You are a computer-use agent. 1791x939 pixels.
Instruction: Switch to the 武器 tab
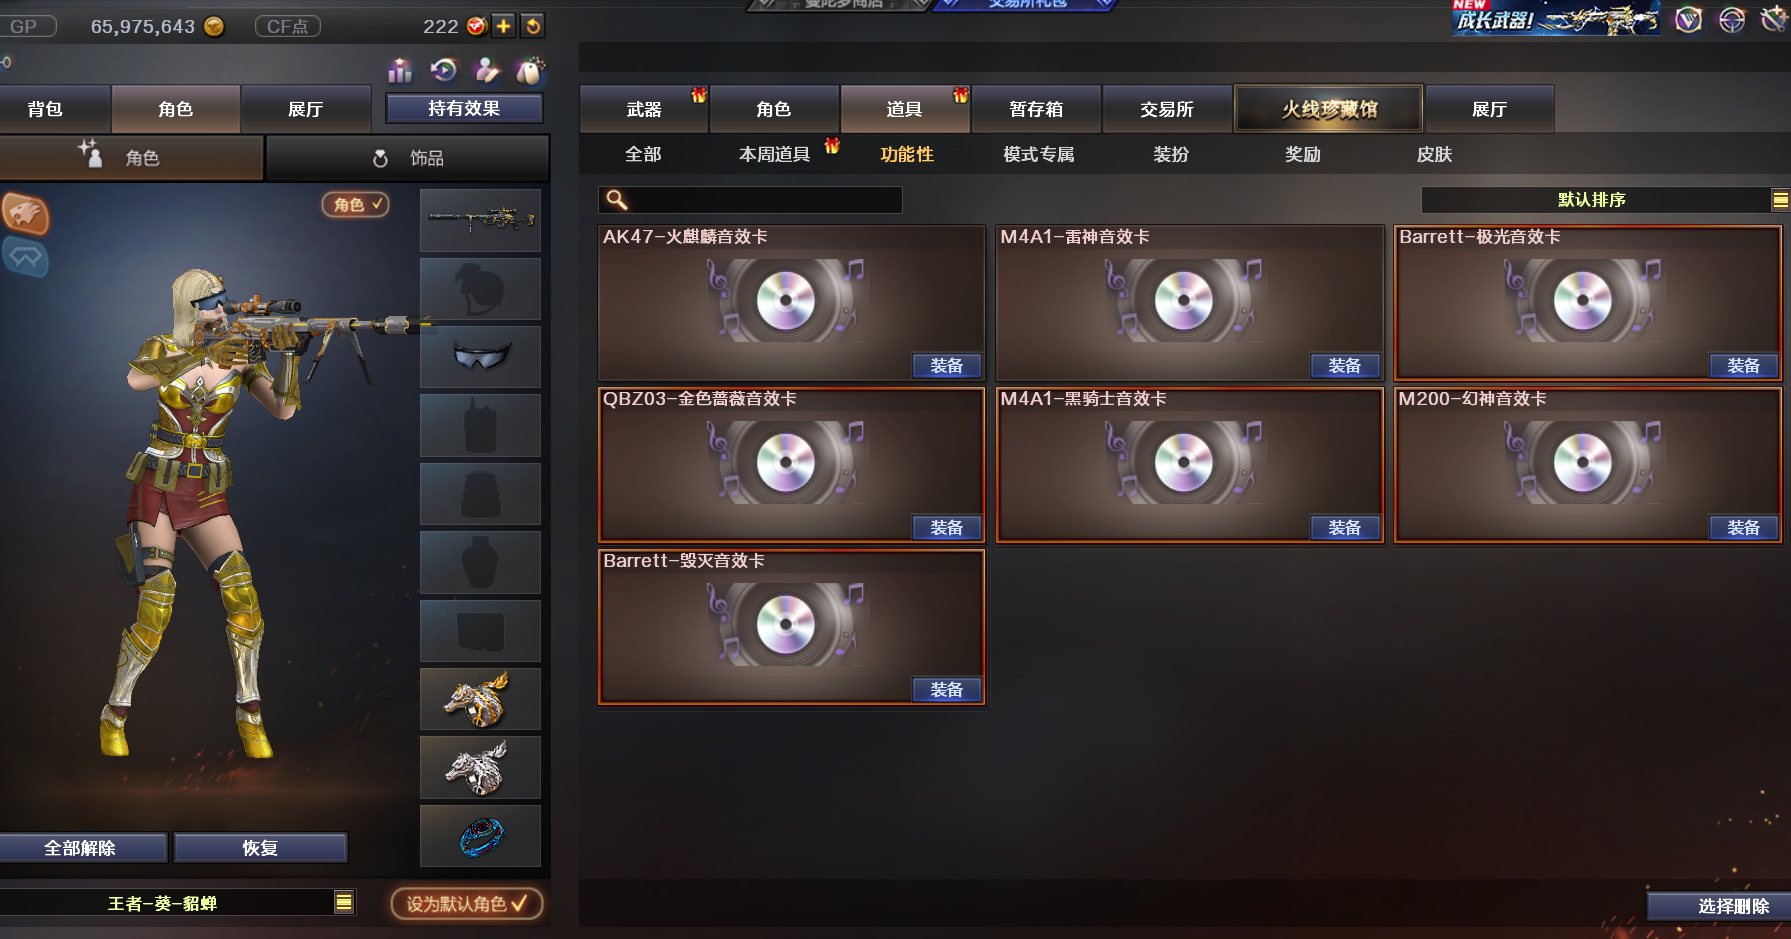[644, 109]
